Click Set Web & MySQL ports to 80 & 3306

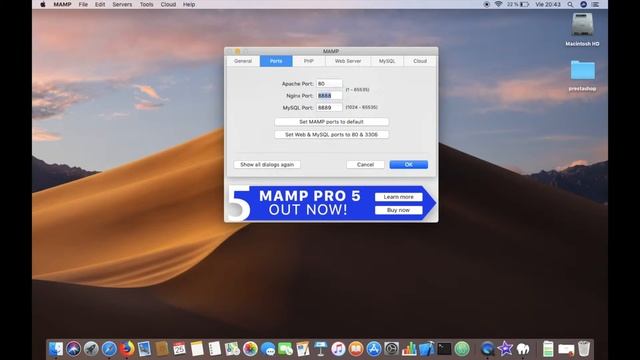[x=331, y=134]
